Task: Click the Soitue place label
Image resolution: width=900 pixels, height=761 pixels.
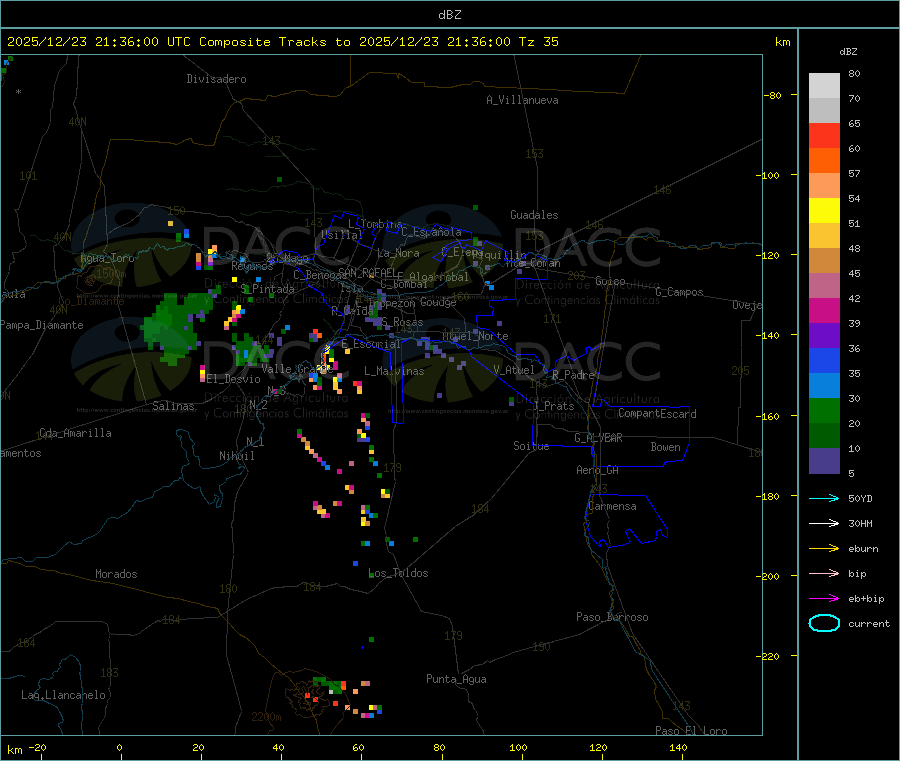Action: click(x=531, y=446)
